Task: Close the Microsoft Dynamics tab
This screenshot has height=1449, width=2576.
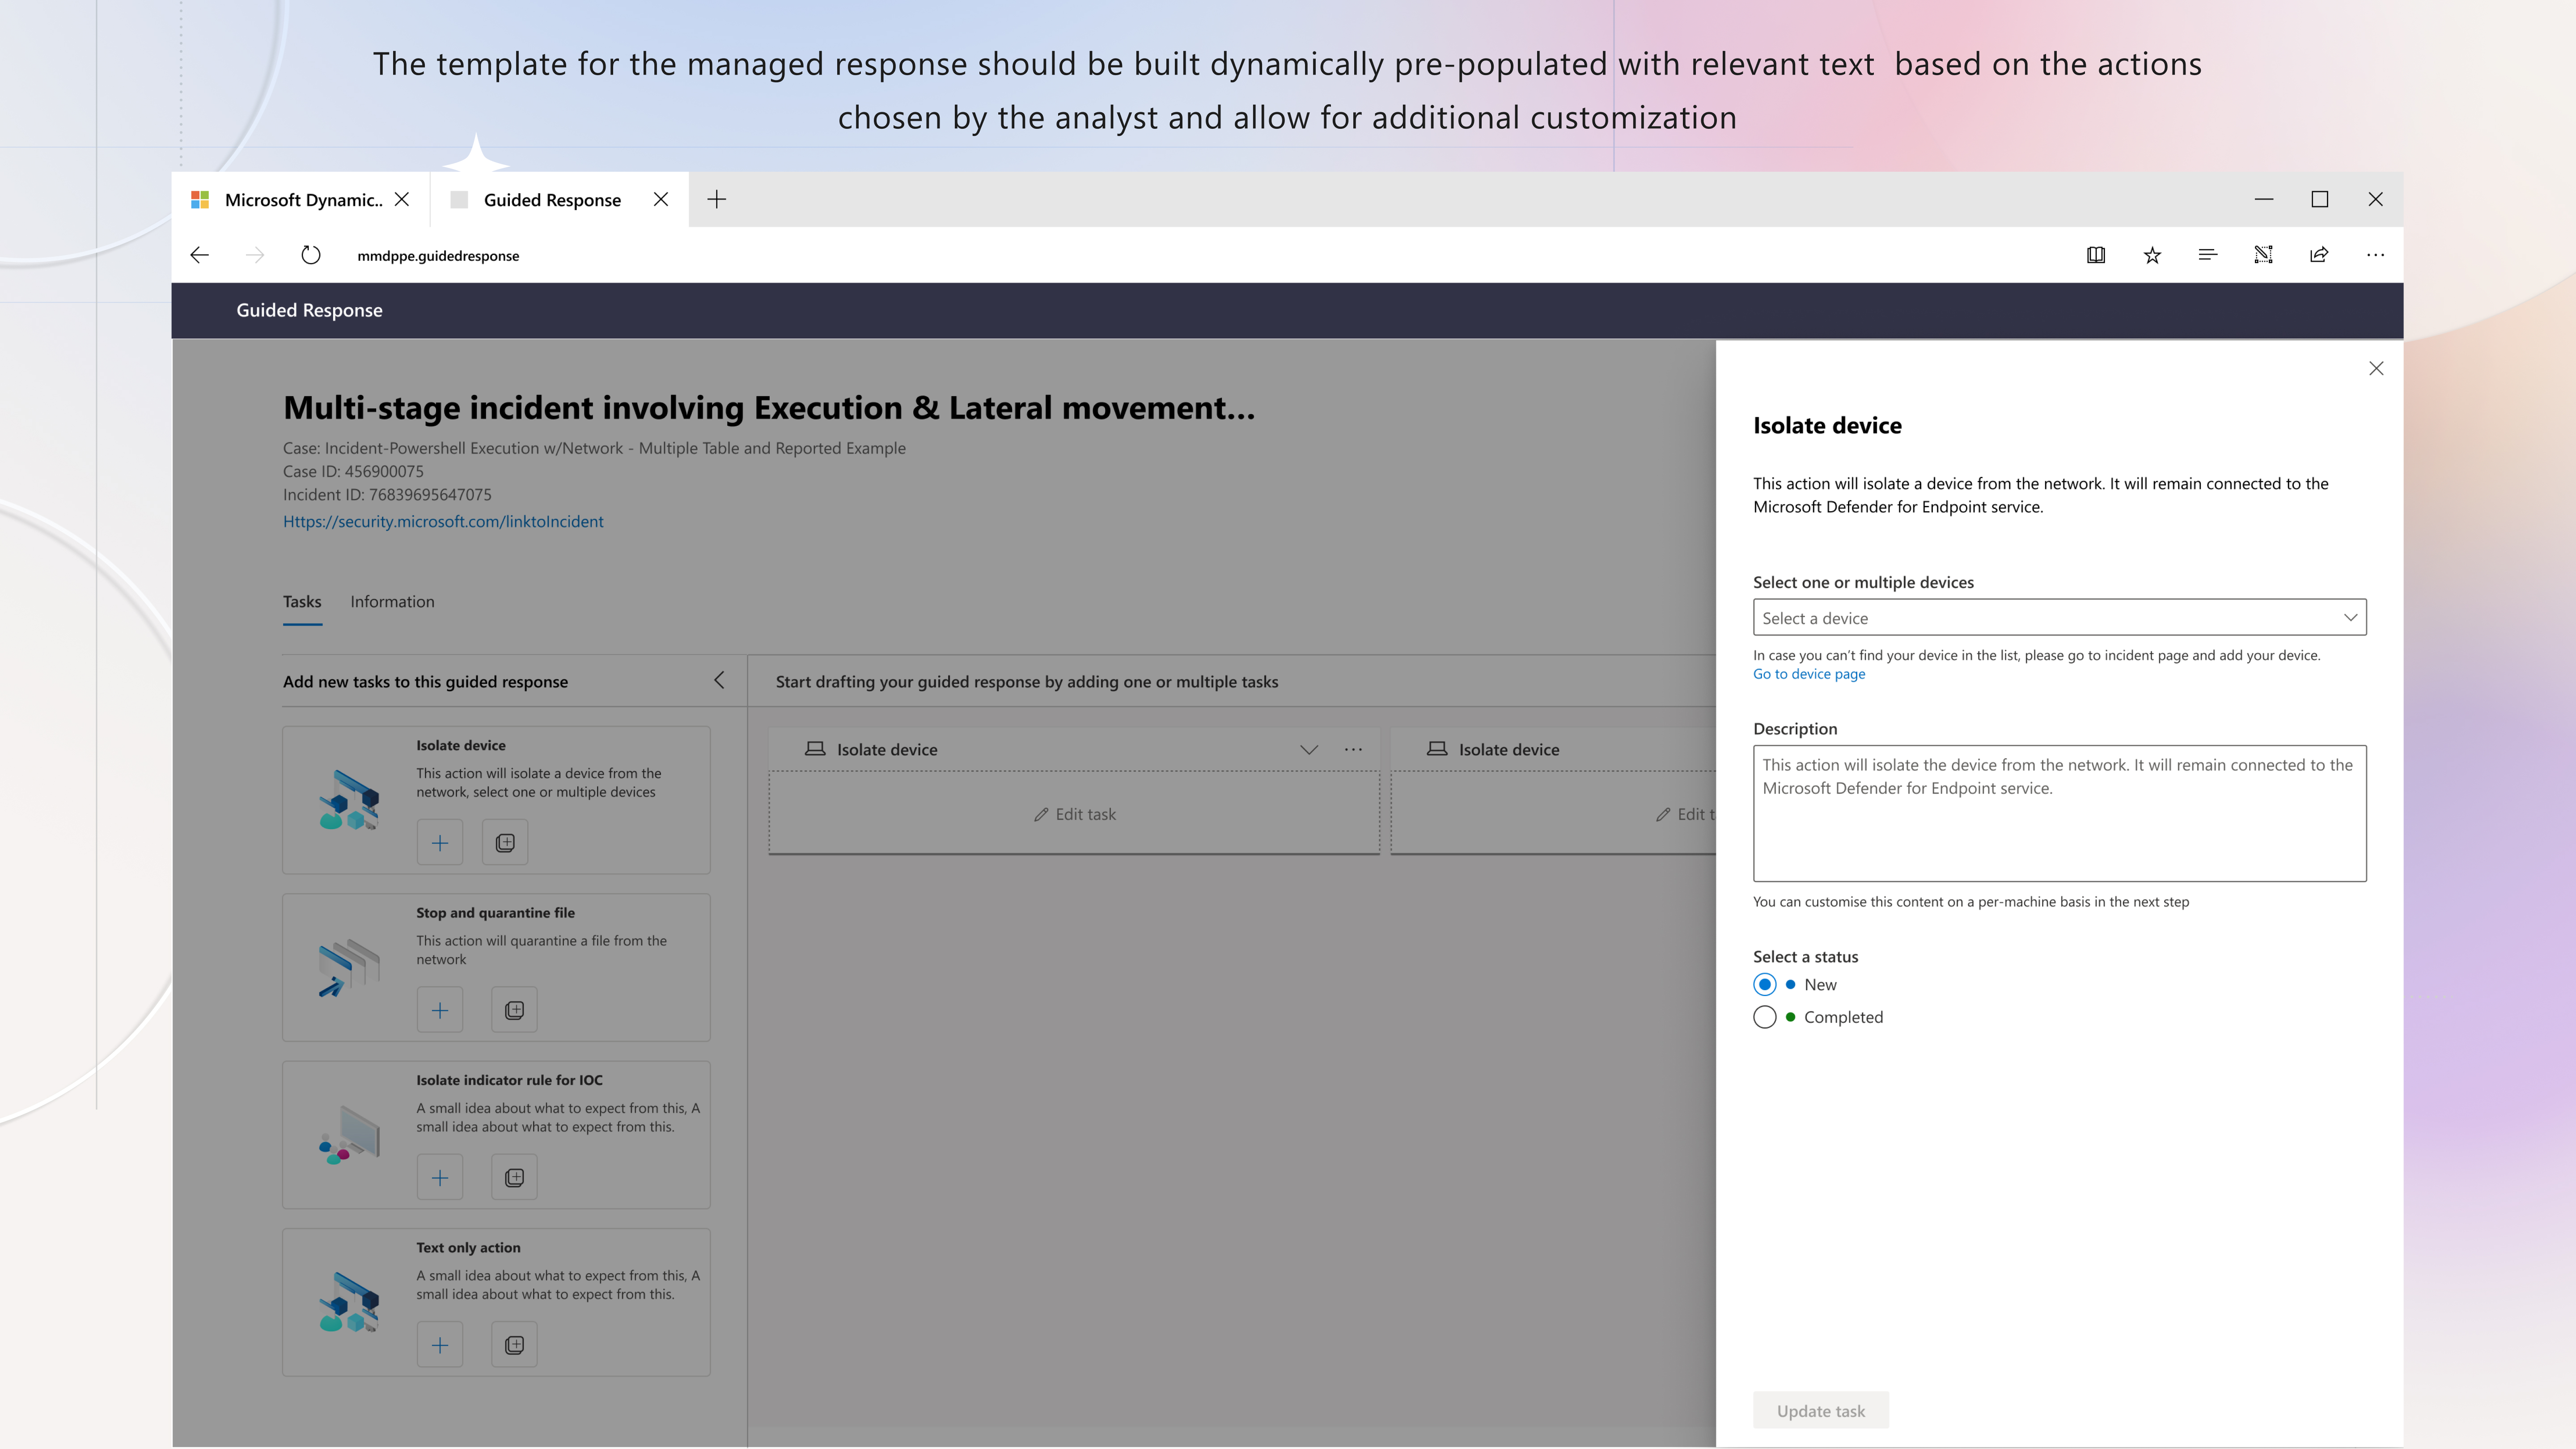Action: click(402, 199)
